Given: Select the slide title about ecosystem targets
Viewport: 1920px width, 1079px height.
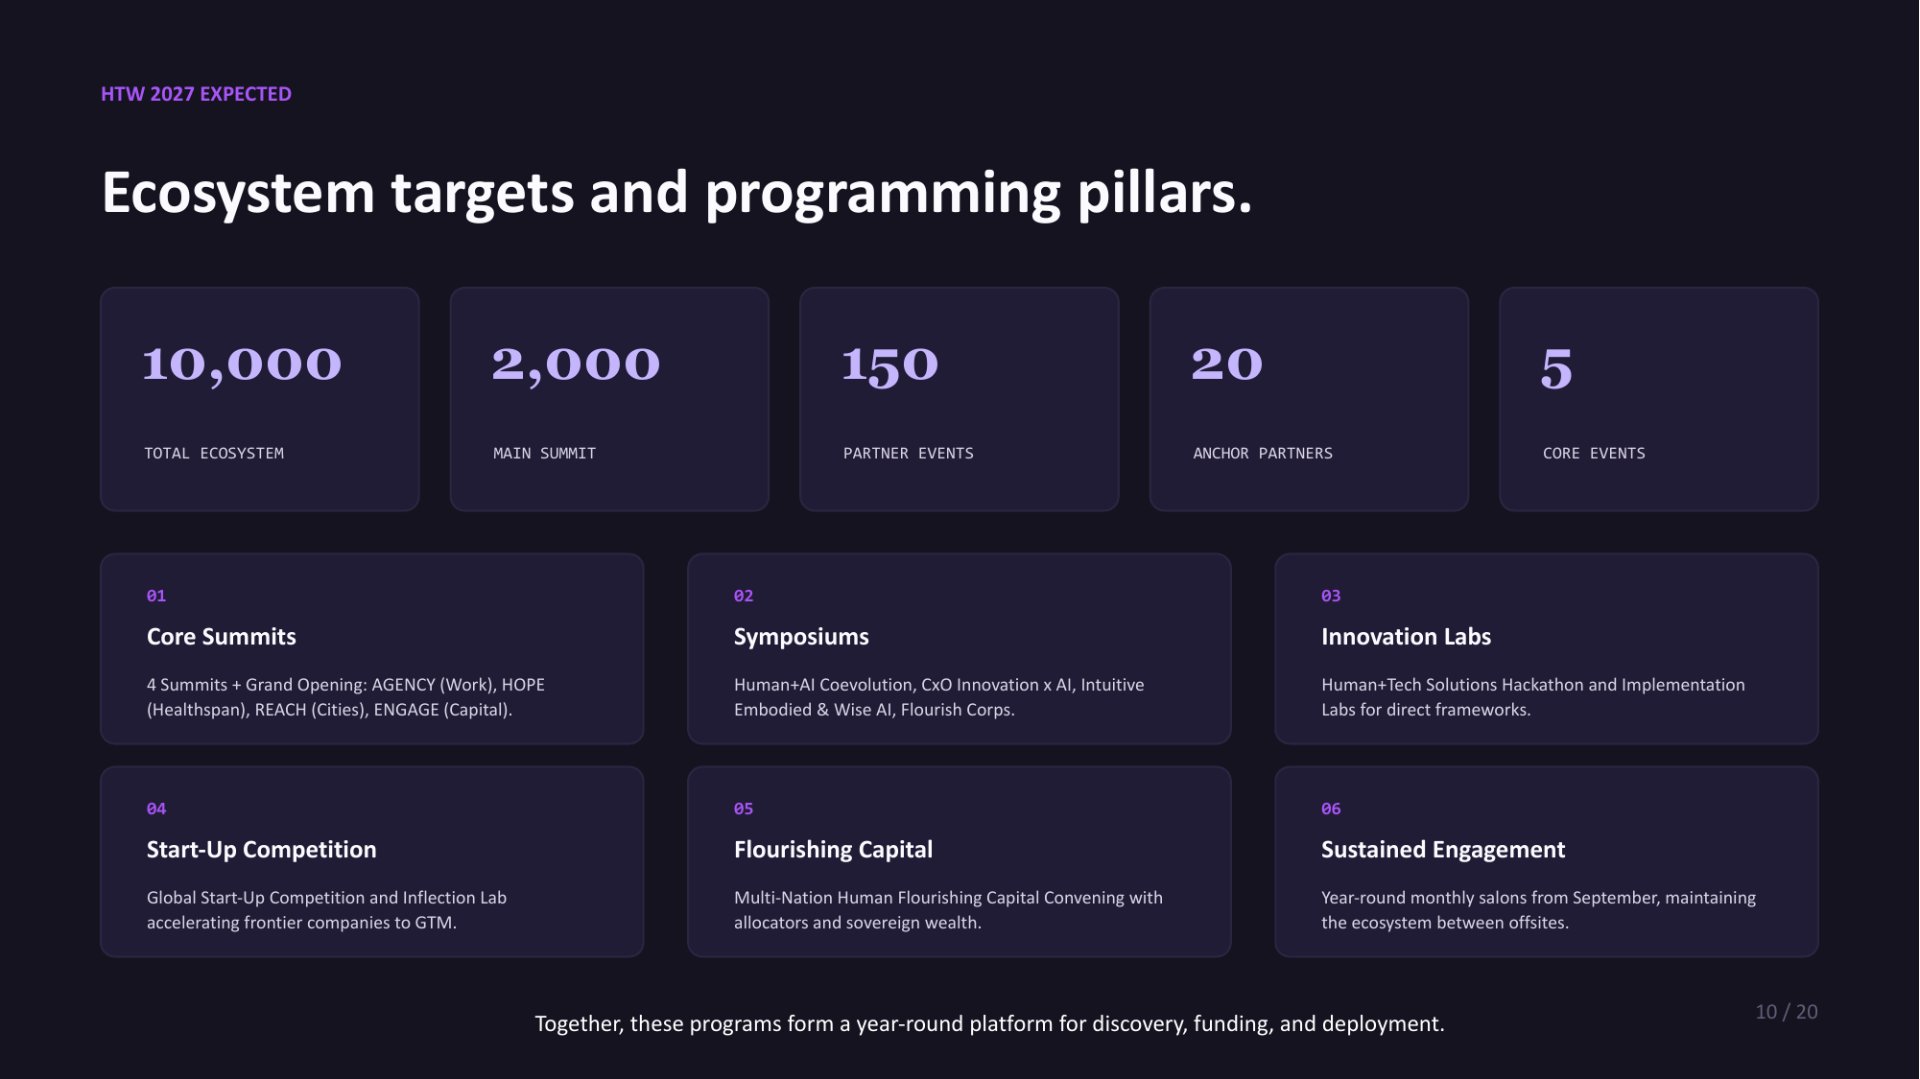Looking at the screenshot, I should (677, 193).
